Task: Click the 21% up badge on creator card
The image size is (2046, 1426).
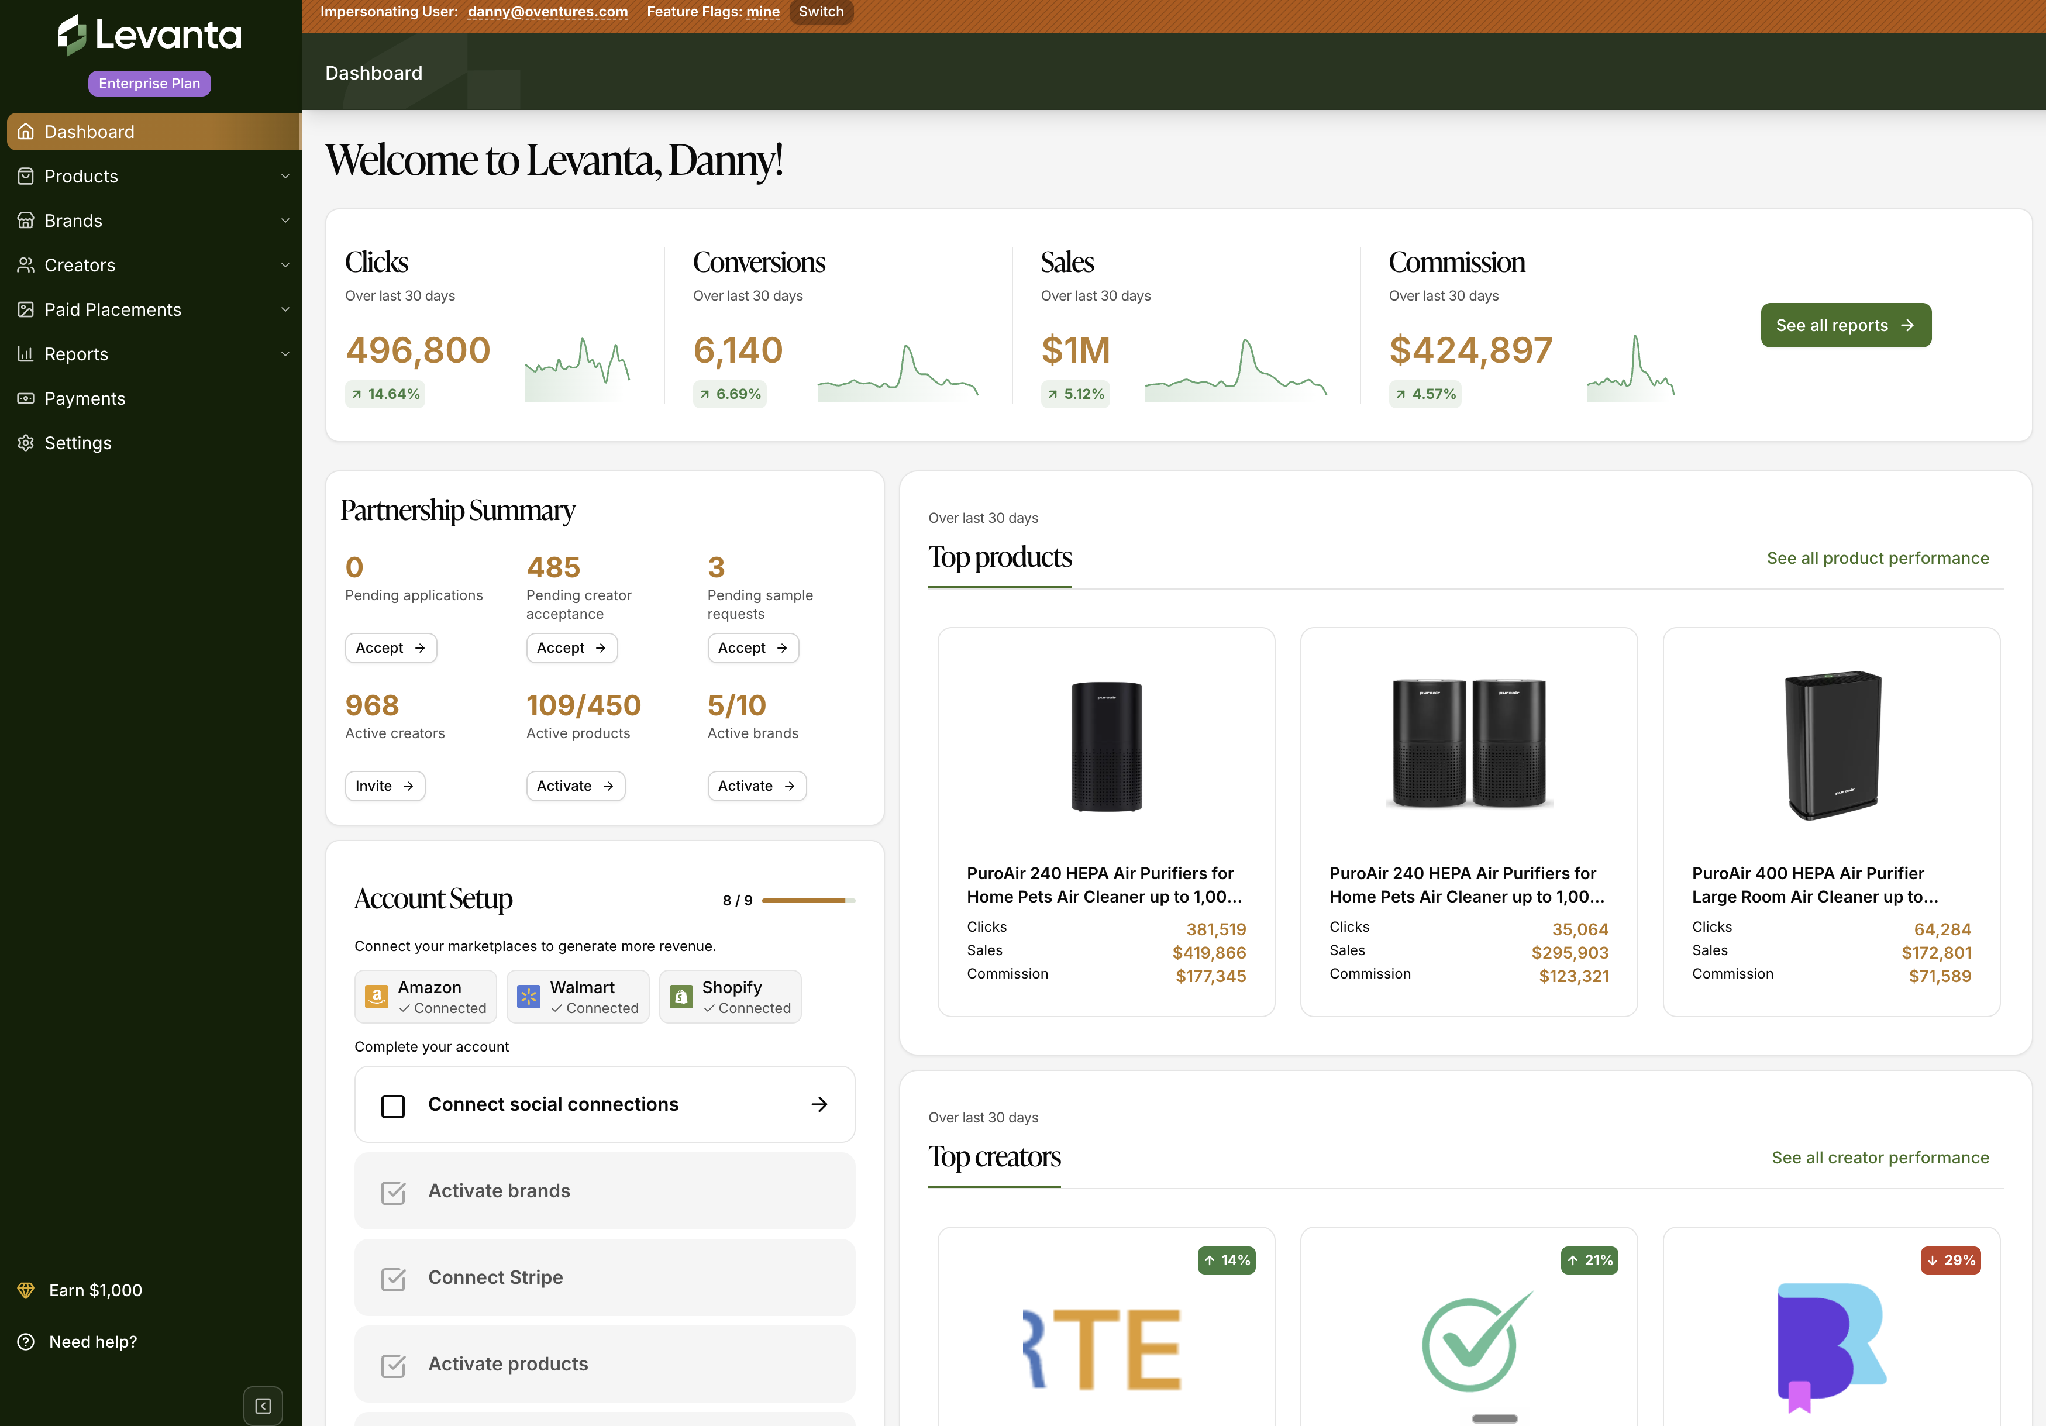Action: tap(1590, 1260)
